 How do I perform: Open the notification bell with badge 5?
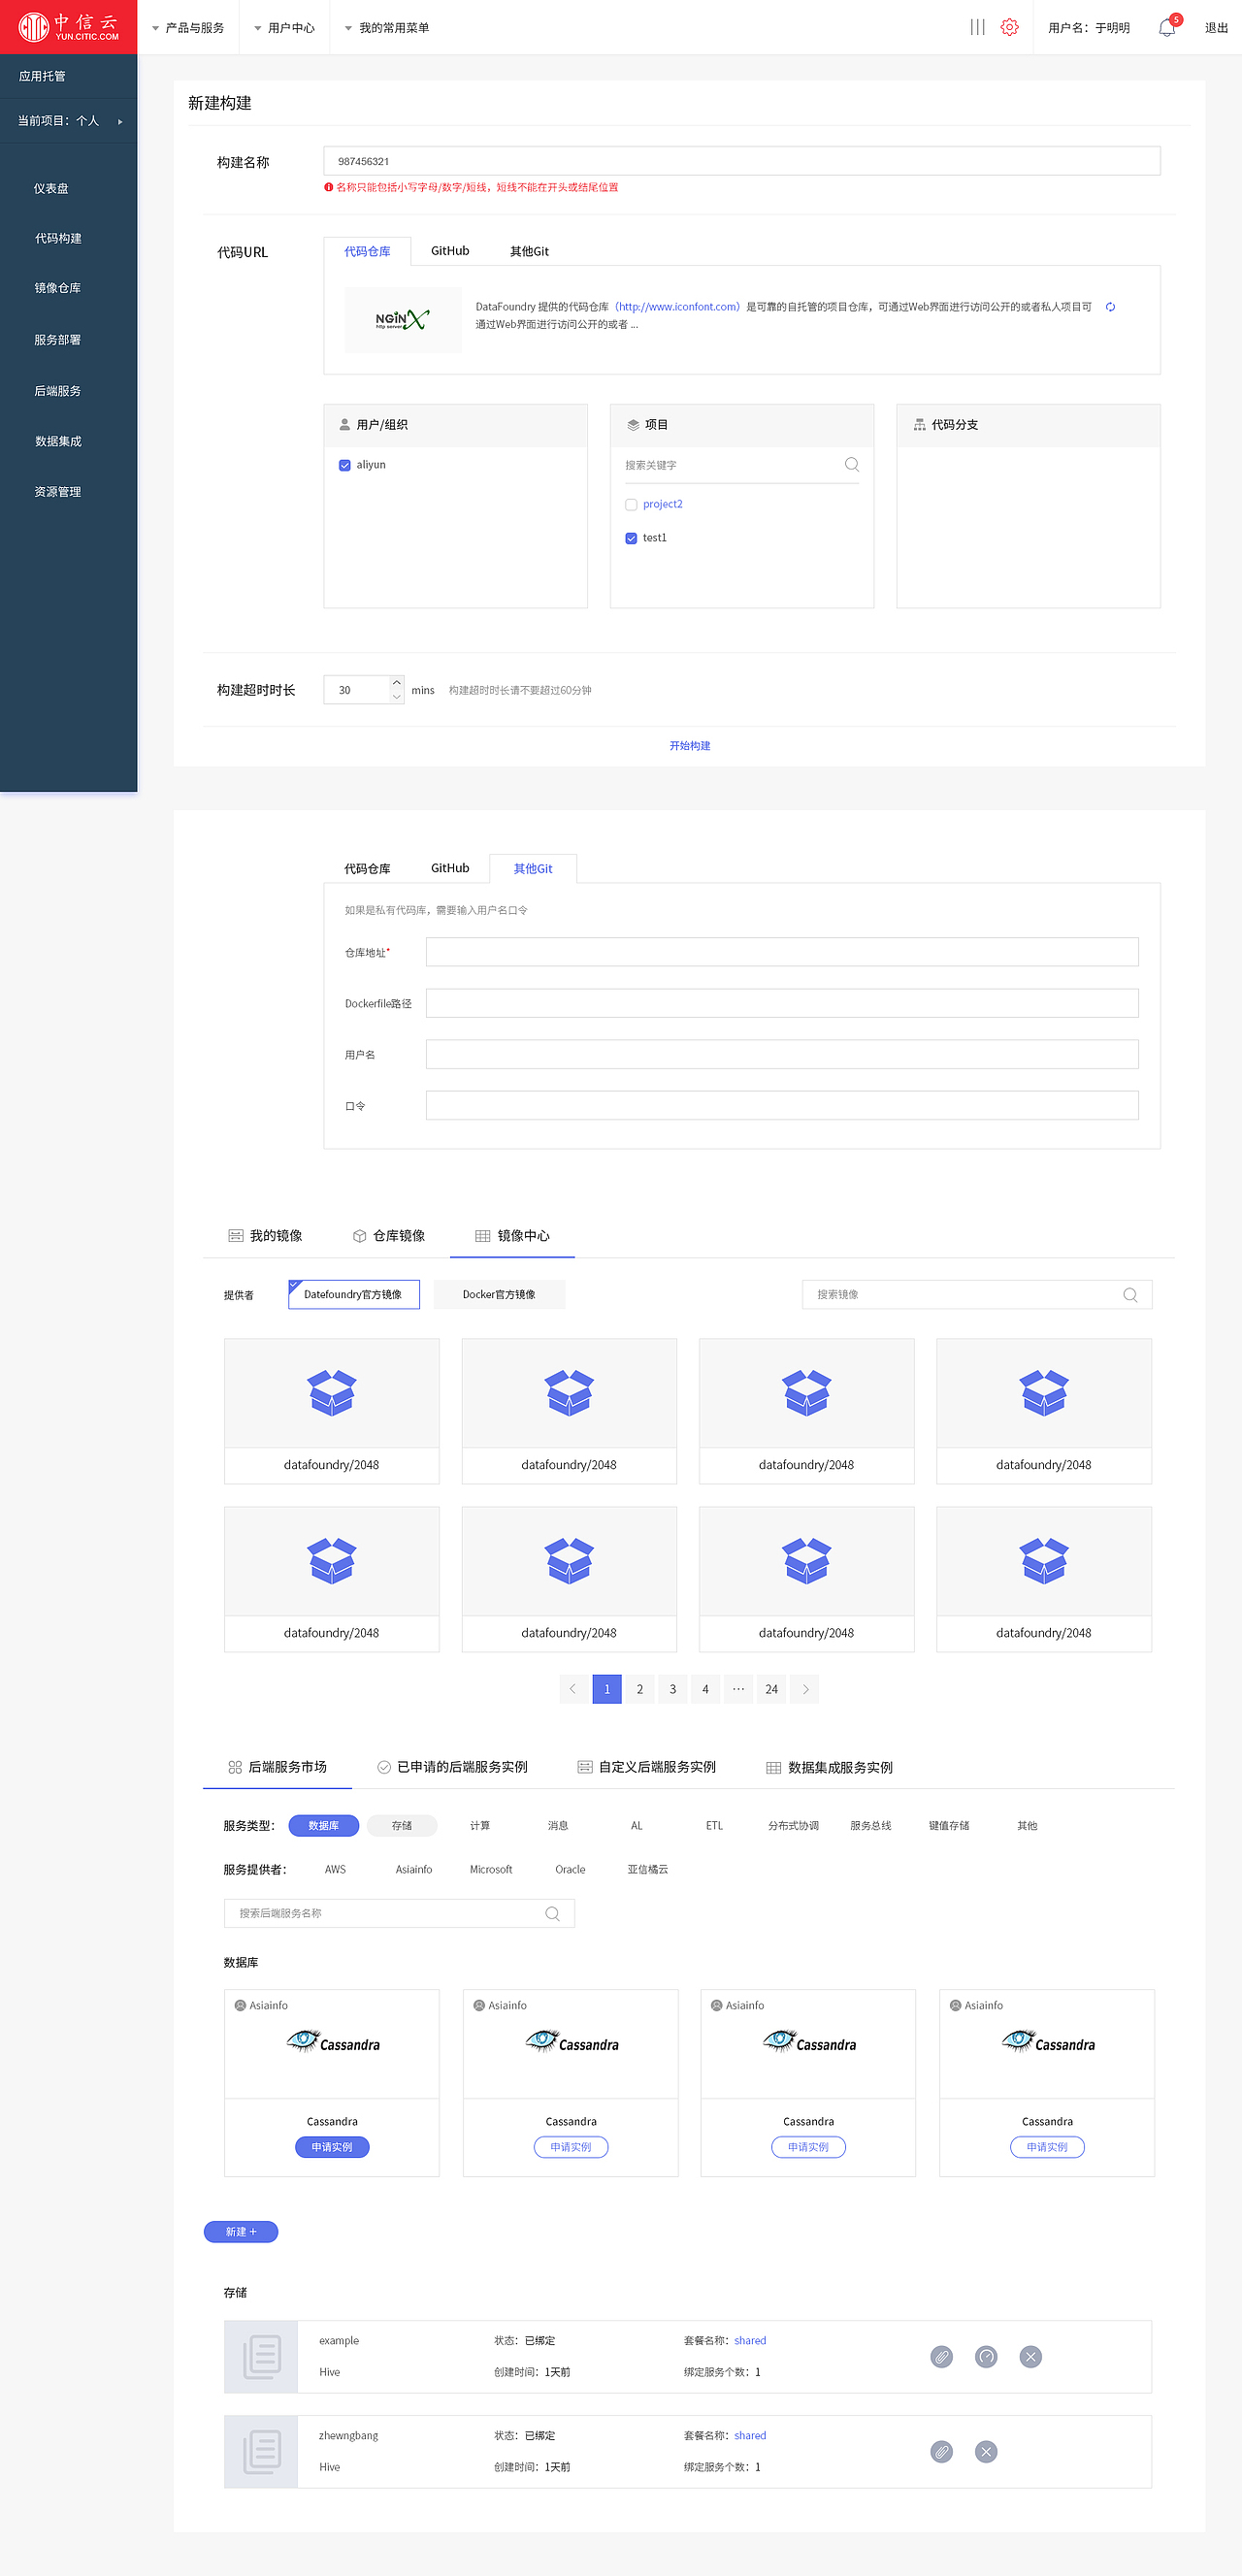1168,27
